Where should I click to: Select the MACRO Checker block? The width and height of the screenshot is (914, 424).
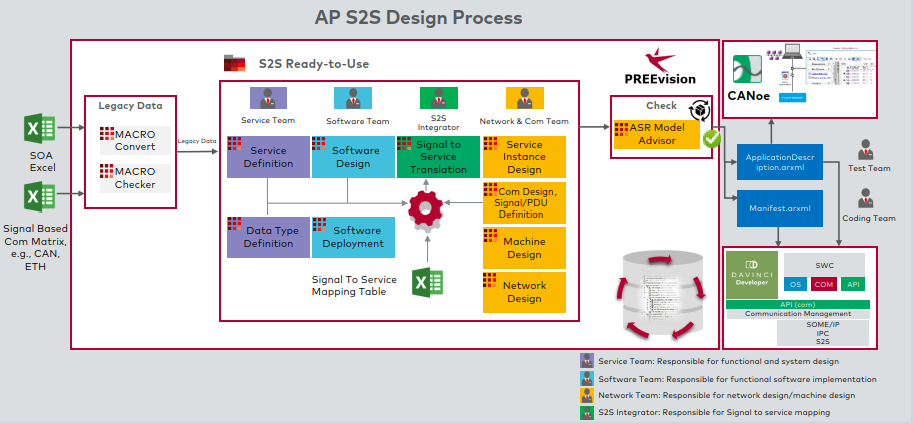[x=135, y=178]
